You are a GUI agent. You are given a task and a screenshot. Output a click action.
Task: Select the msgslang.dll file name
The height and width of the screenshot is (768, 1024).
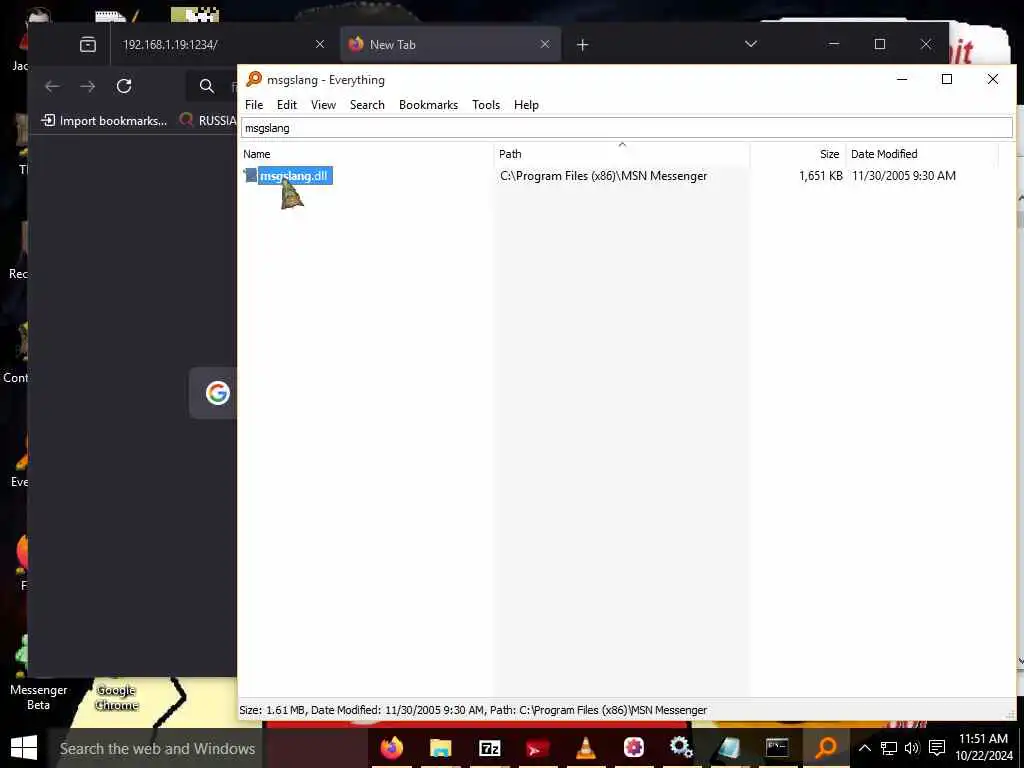click(295, 176)
